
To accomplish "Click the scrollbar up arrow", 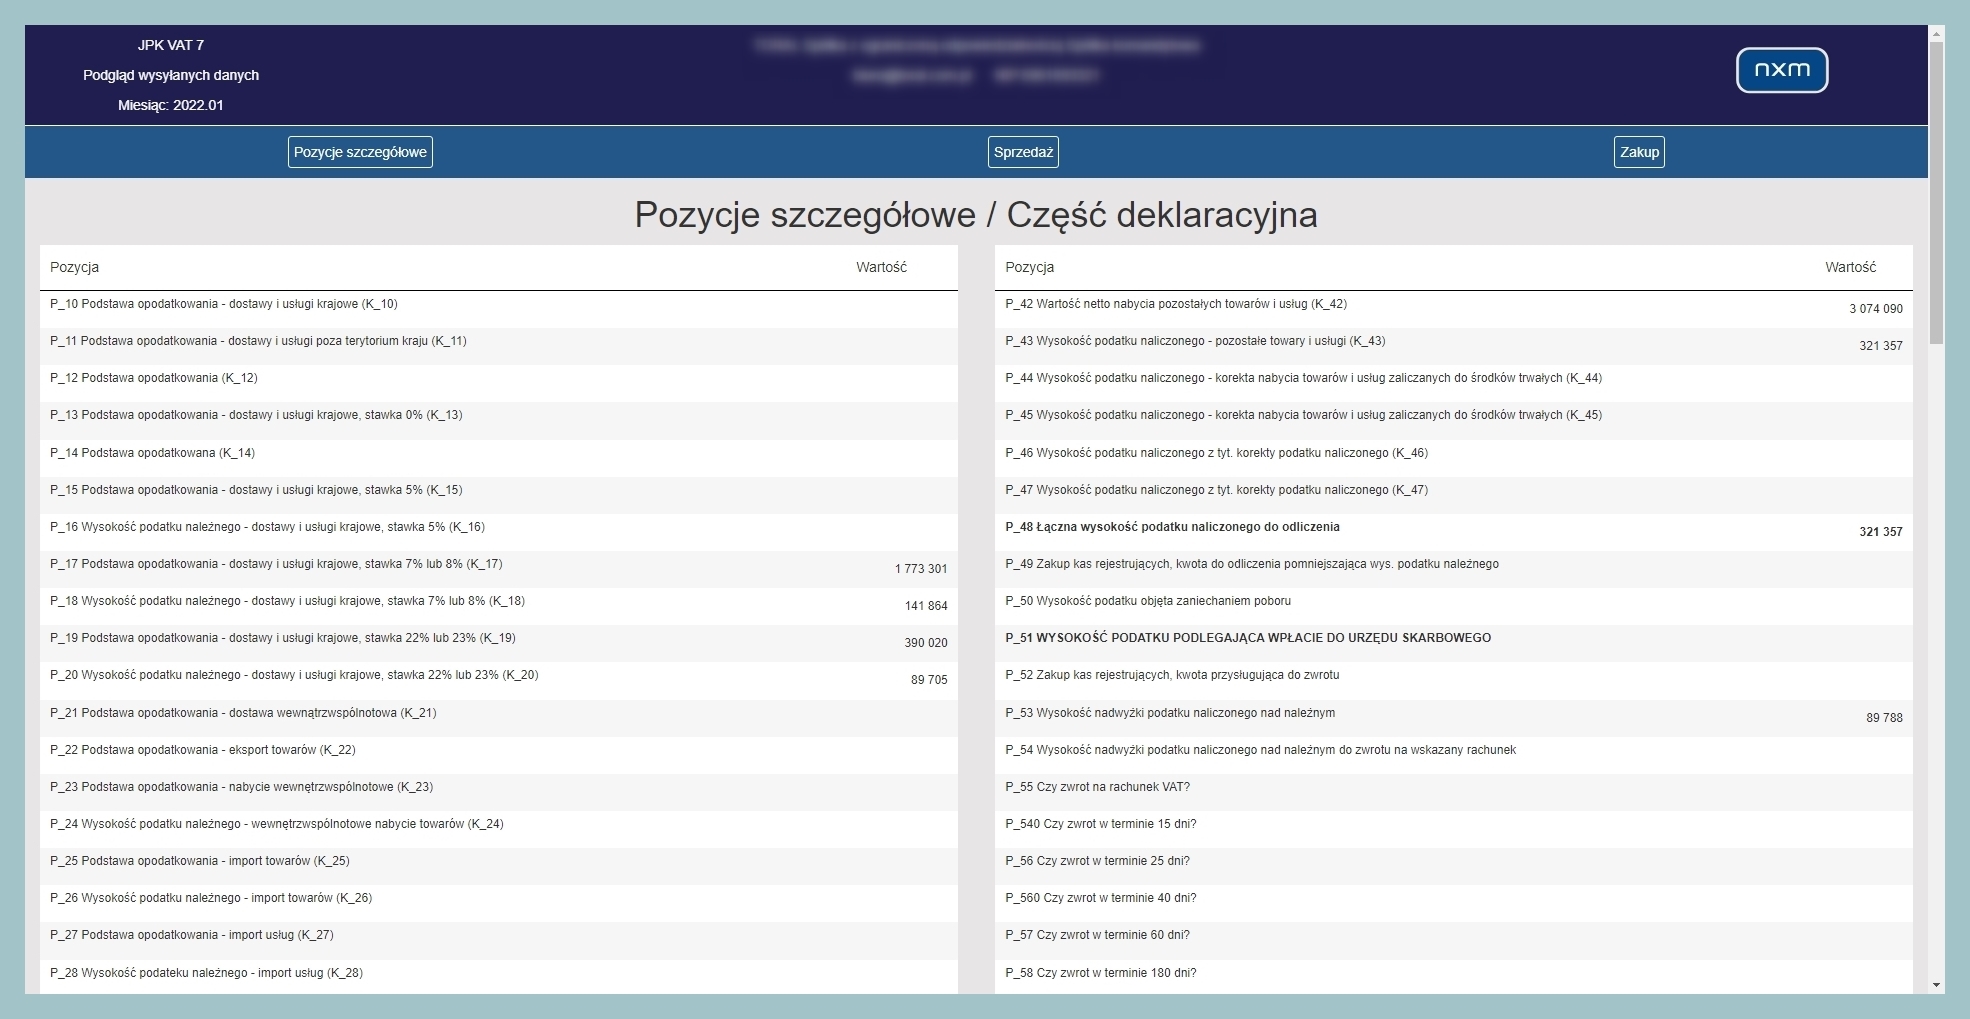I will coord(1937,34).
